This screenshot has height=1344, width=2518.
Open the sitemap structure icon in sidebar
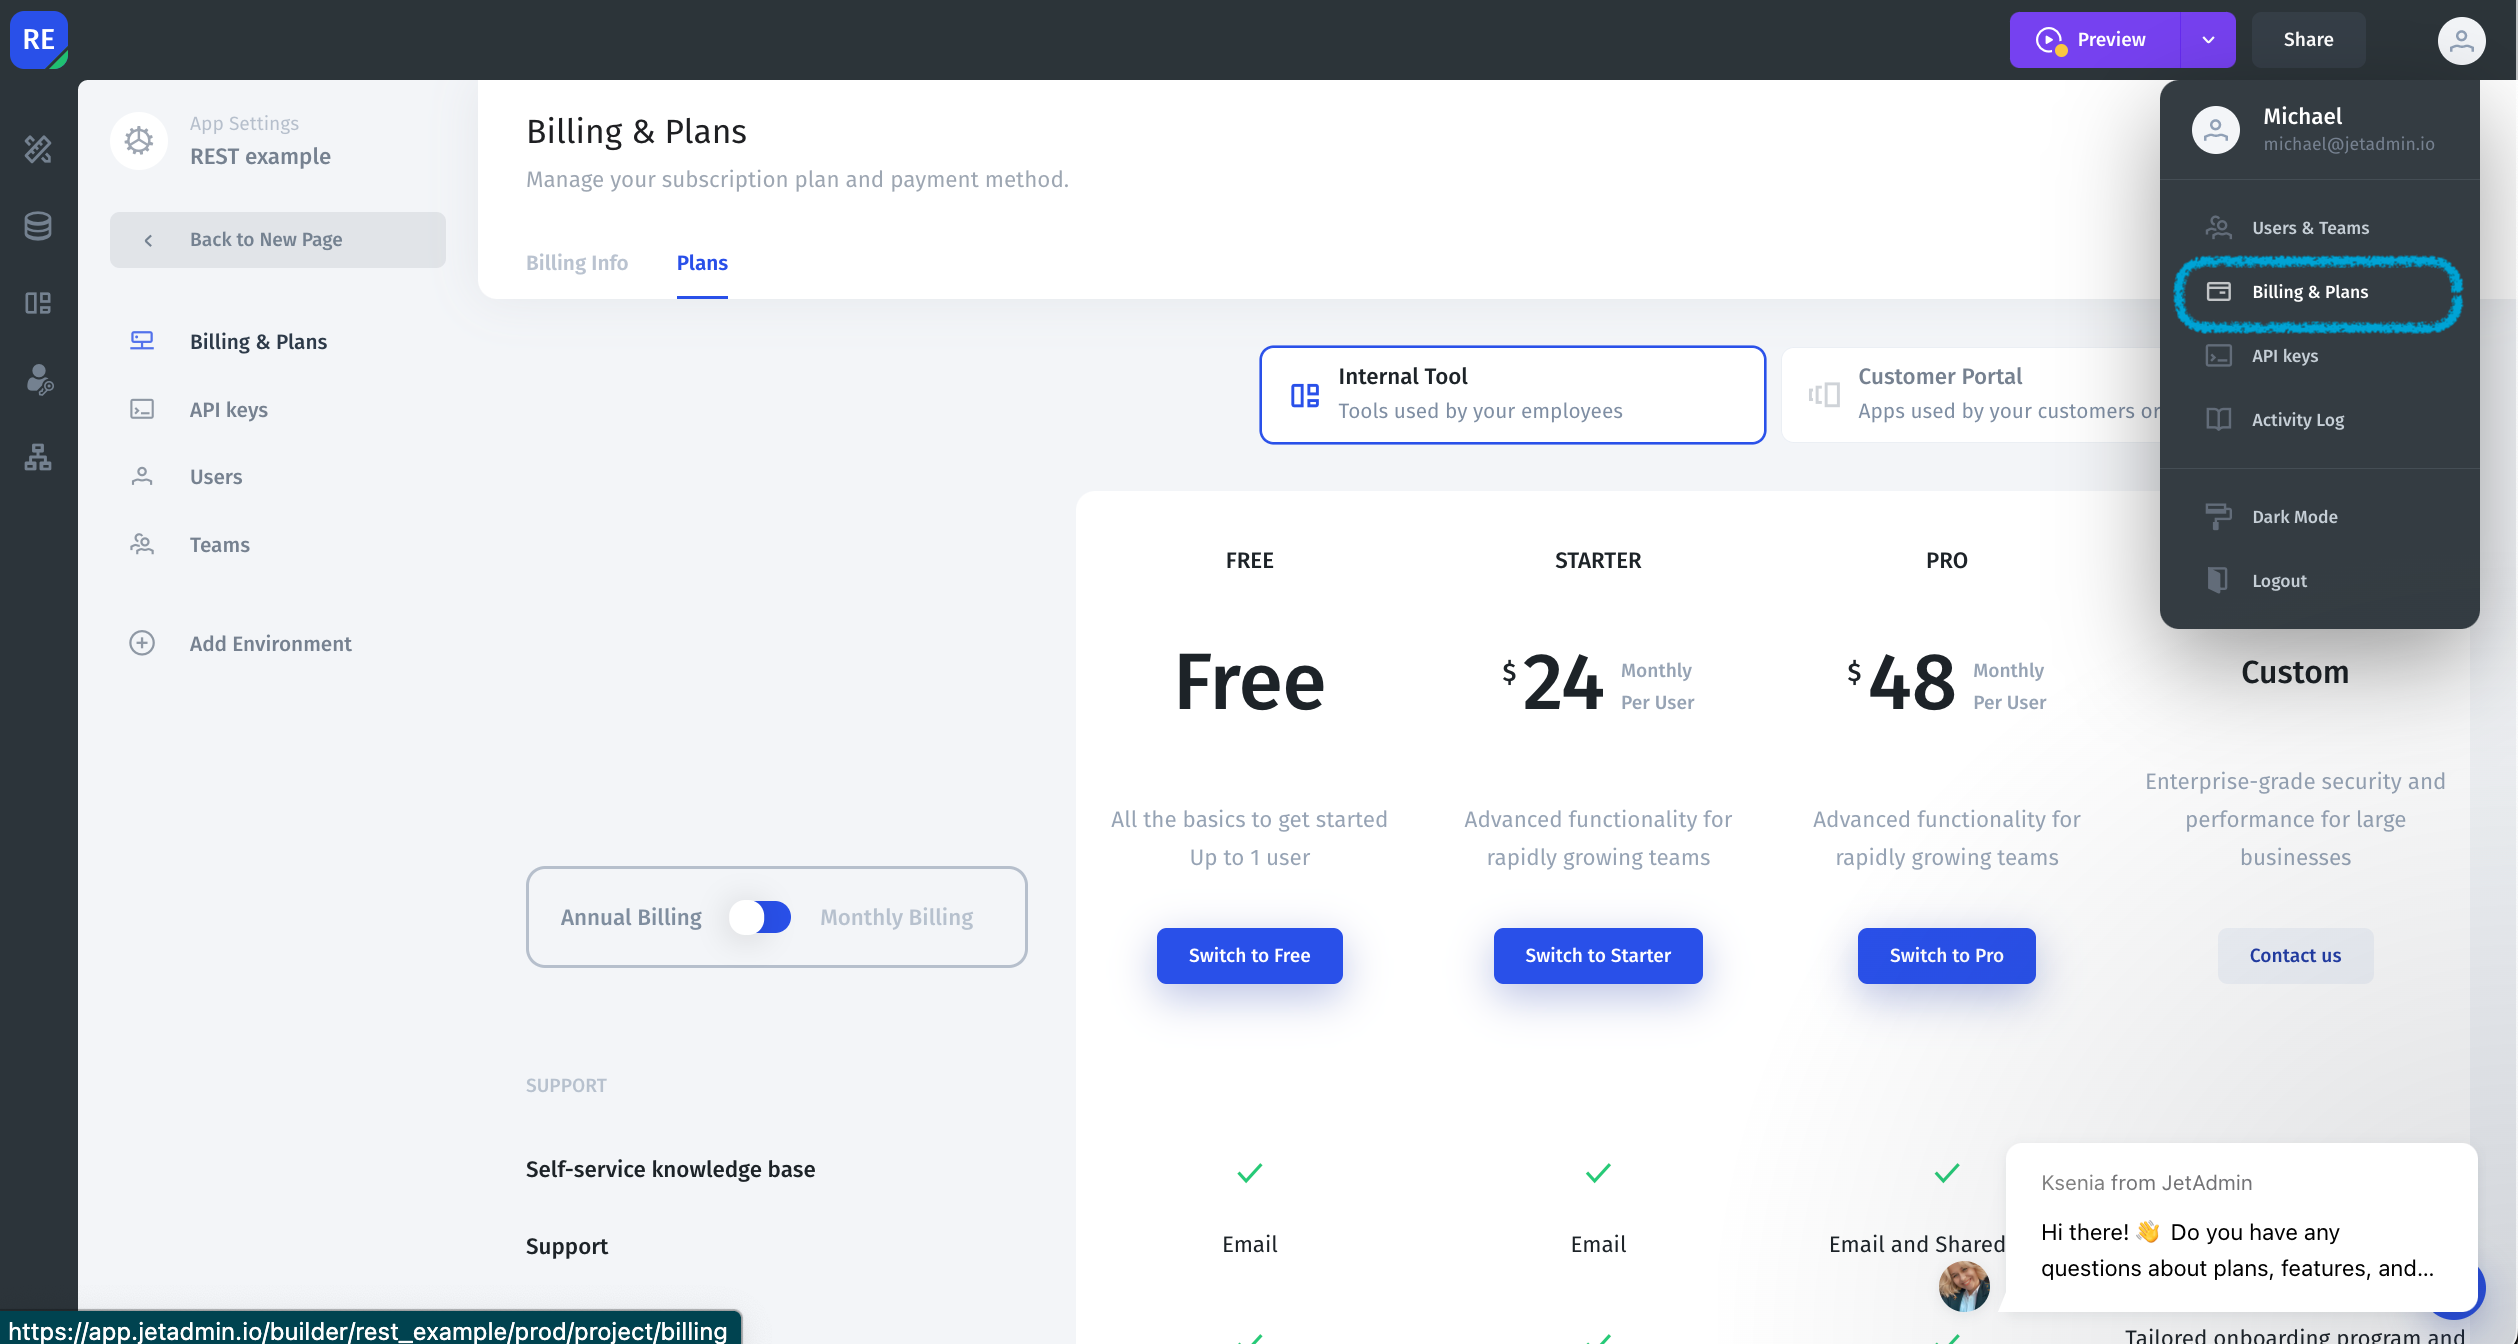tap(38, 457)
